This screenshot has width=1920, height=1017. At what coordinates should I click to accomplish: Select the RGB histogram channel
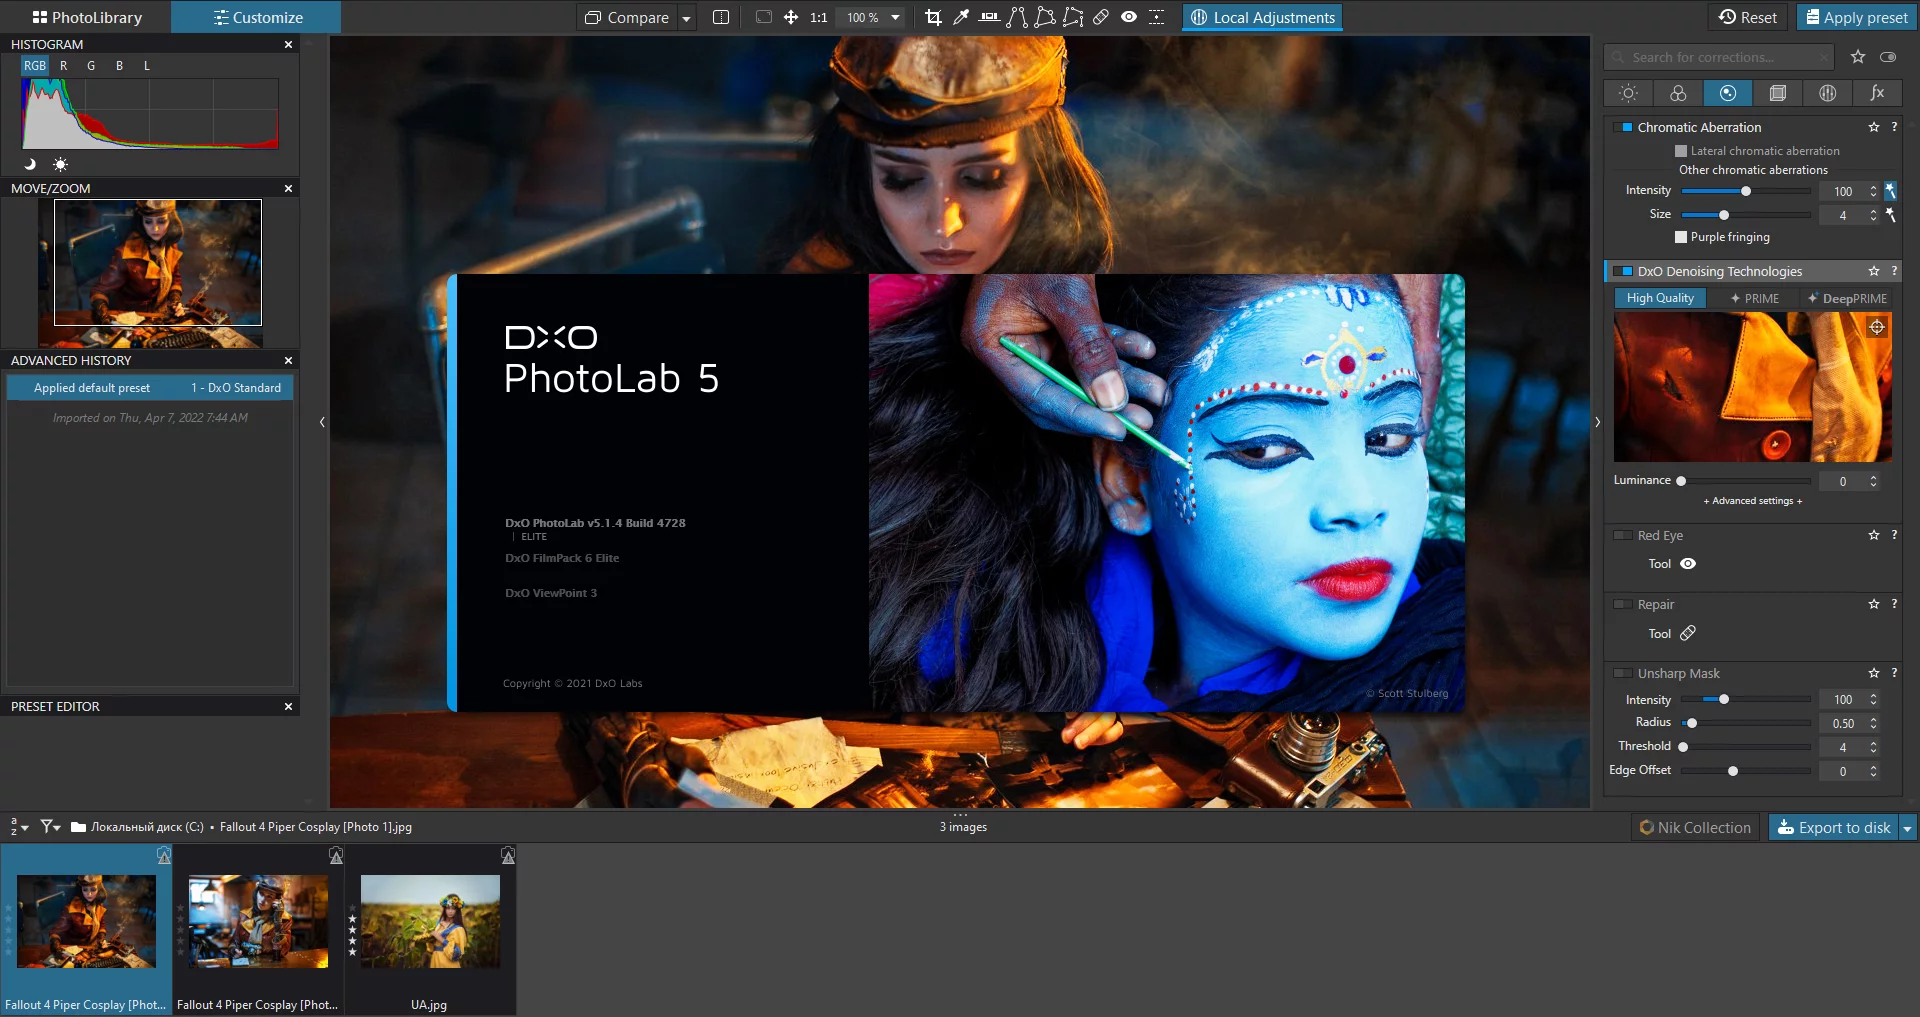pos(35,65)
